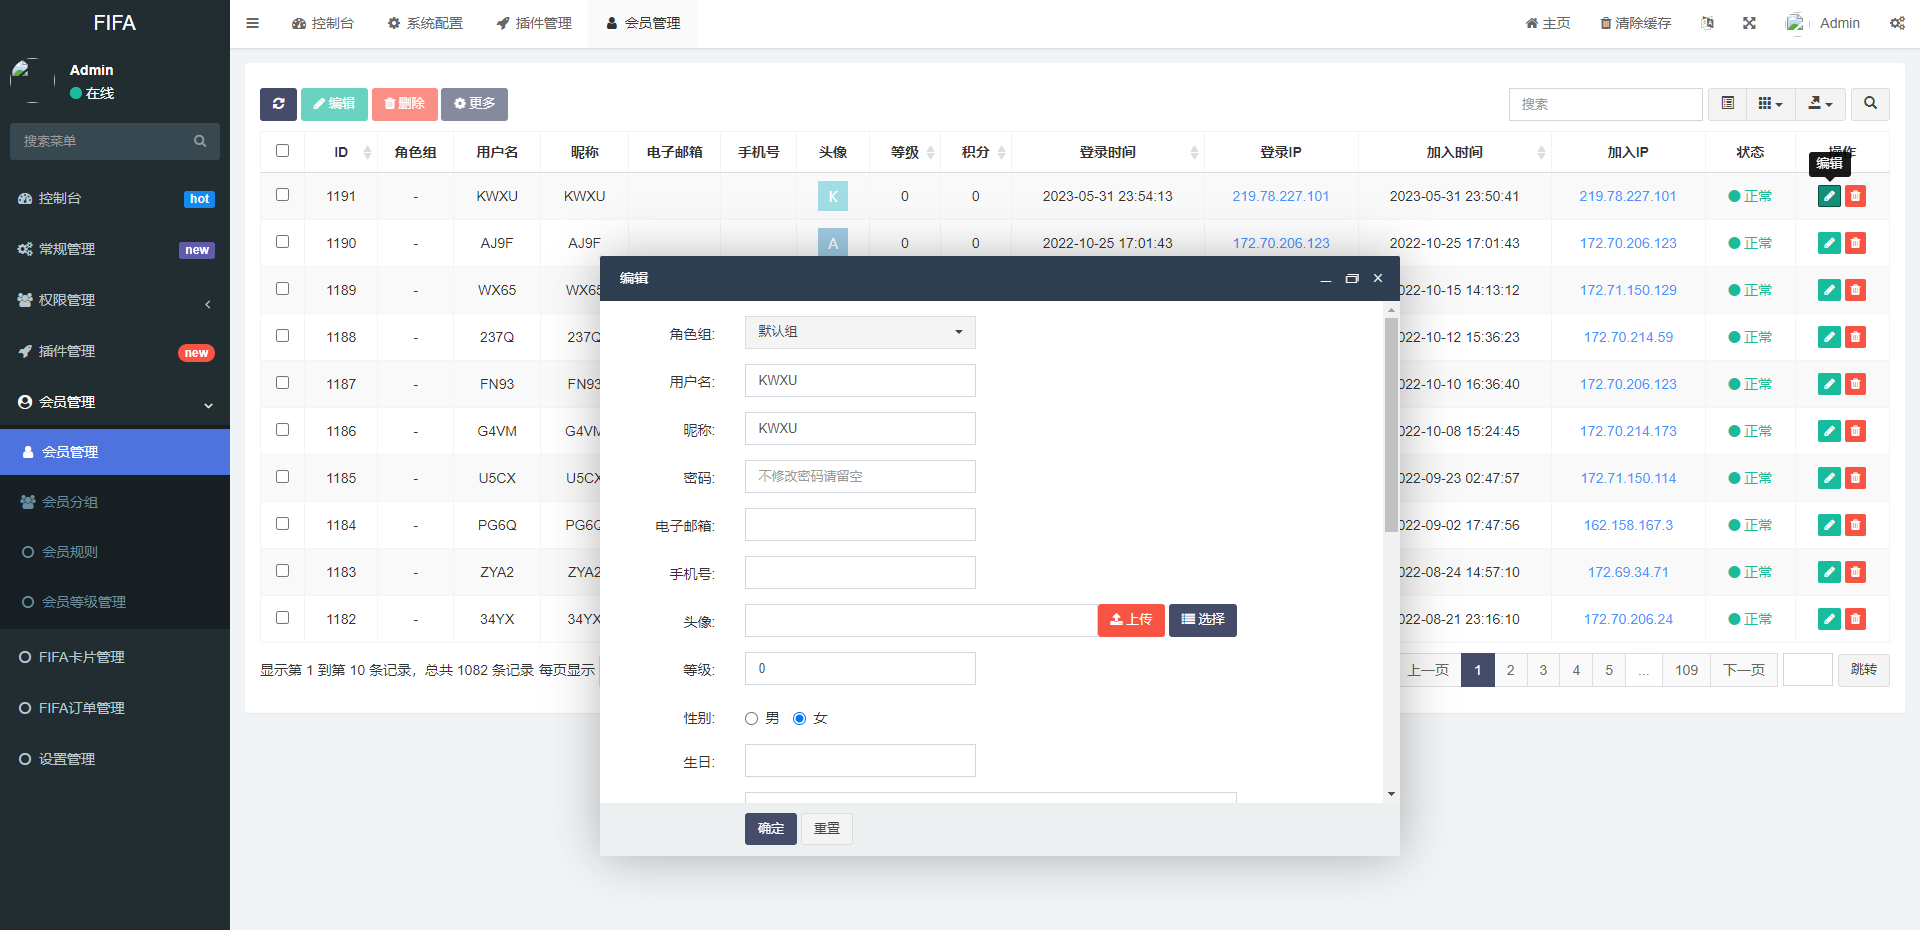This screenshot has width=1920, height=930.
Task: Sort the table by 加入时间 column
Action: pyautogui.click(x=1455, y=152)
